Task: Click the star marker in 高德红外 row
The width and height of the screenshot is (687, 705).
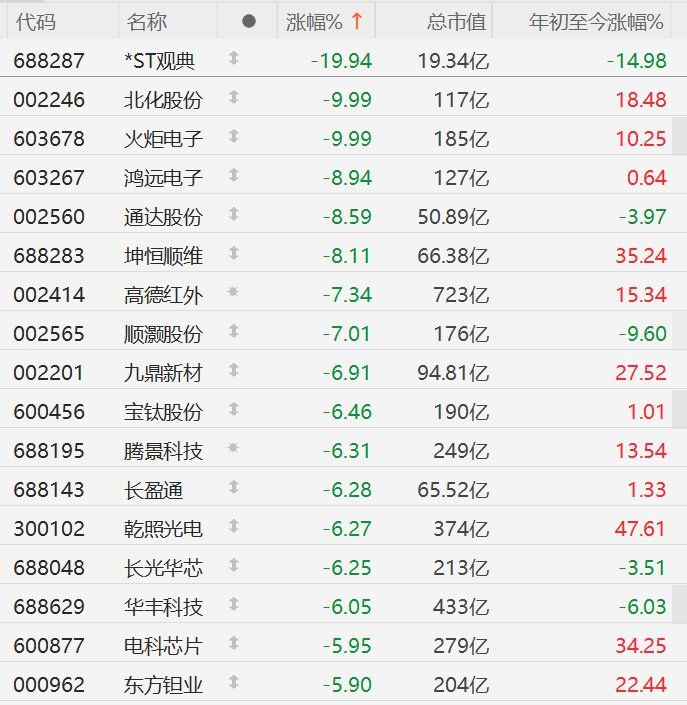Action: [x=233, y=292]
